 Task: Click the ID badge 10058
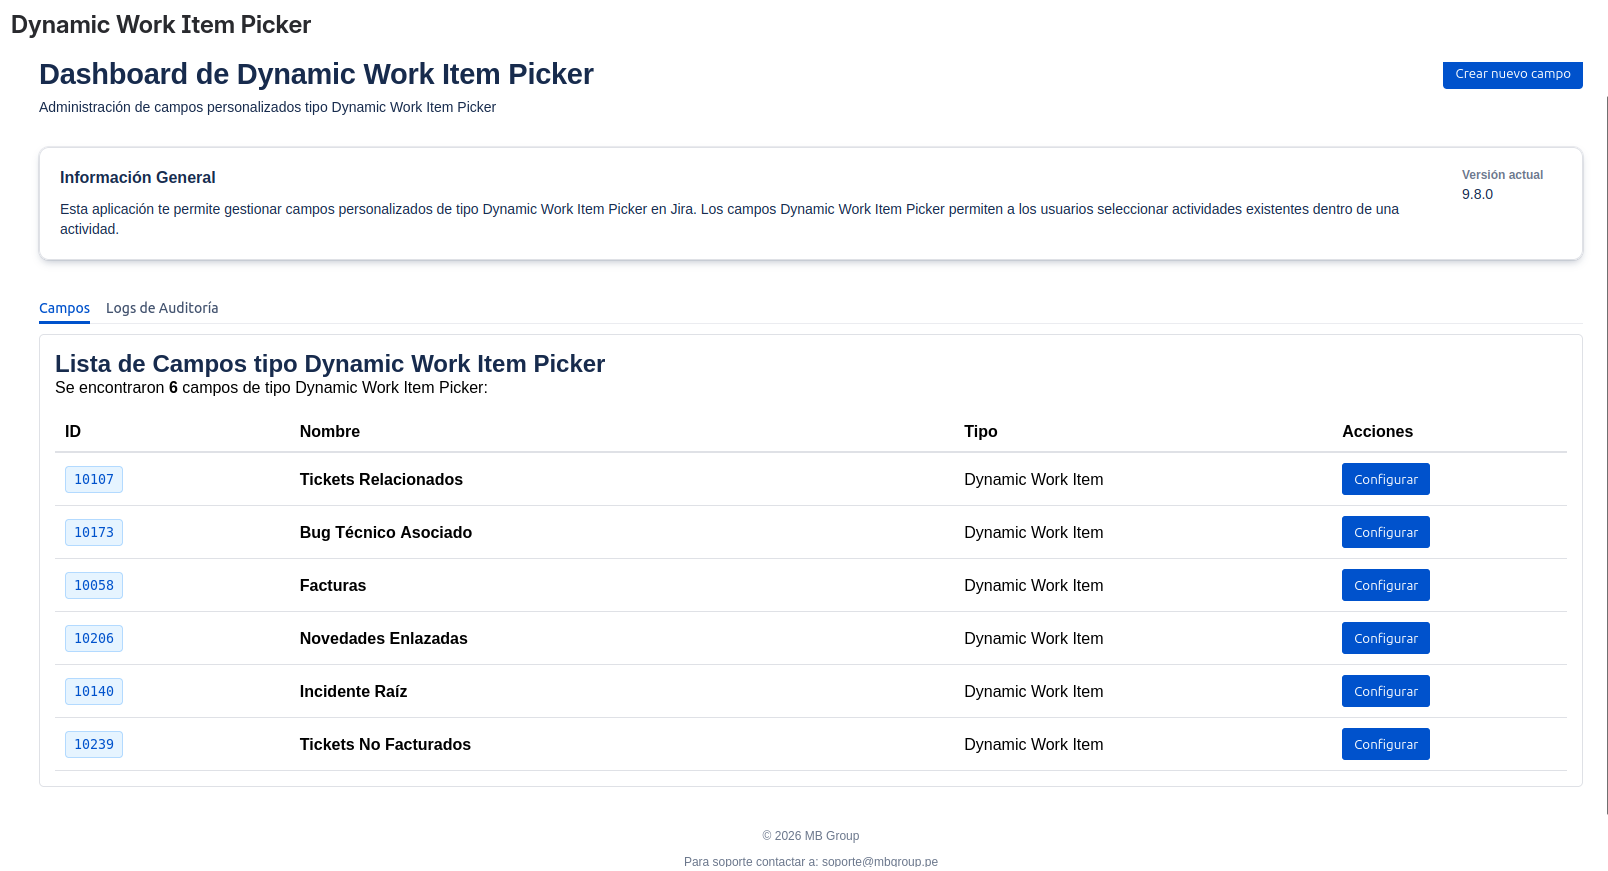click(94, 585)
